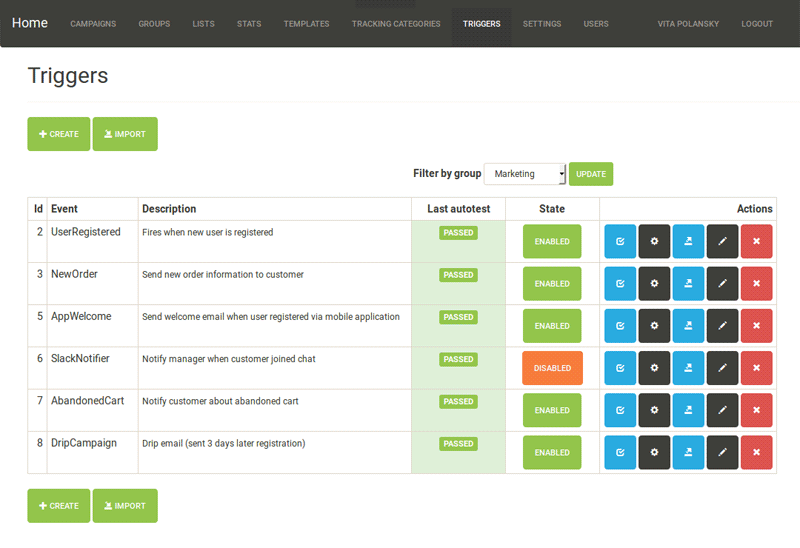Switch to the Templates page
800x548 pixels.
pyautogui.click(x=306, y=24)
